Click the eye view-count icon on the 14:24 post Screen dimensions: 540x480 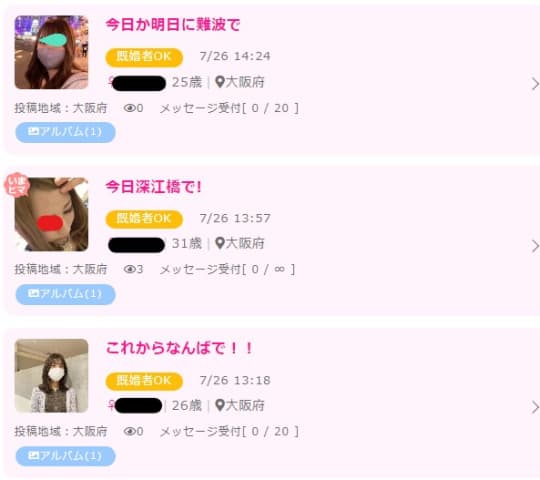(130, 108)
